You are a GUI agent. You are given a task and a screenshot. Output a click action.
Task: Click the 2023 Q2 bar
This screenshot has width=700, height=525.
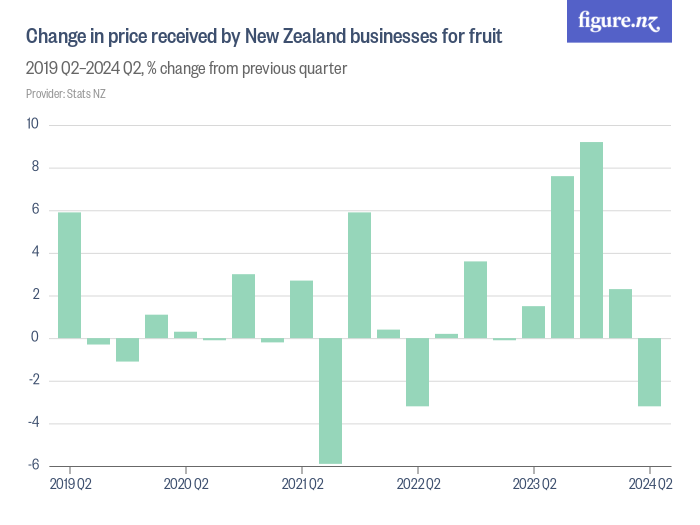pyautogui.click(x=533, y=322)
